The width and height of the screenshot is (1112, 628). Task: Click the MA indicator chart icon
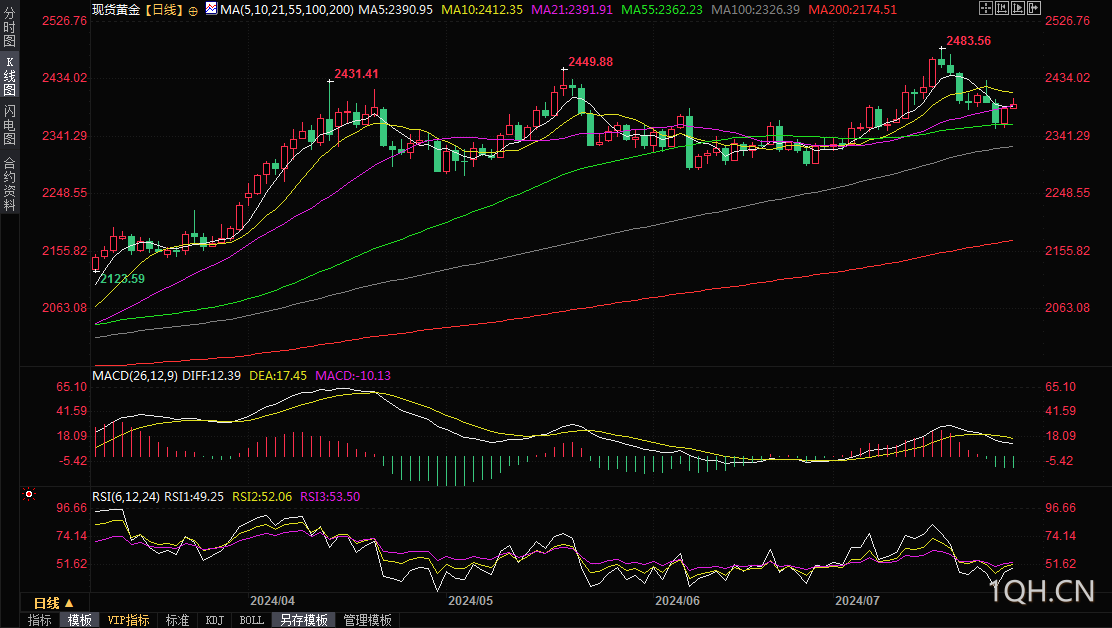pos(211,9)
